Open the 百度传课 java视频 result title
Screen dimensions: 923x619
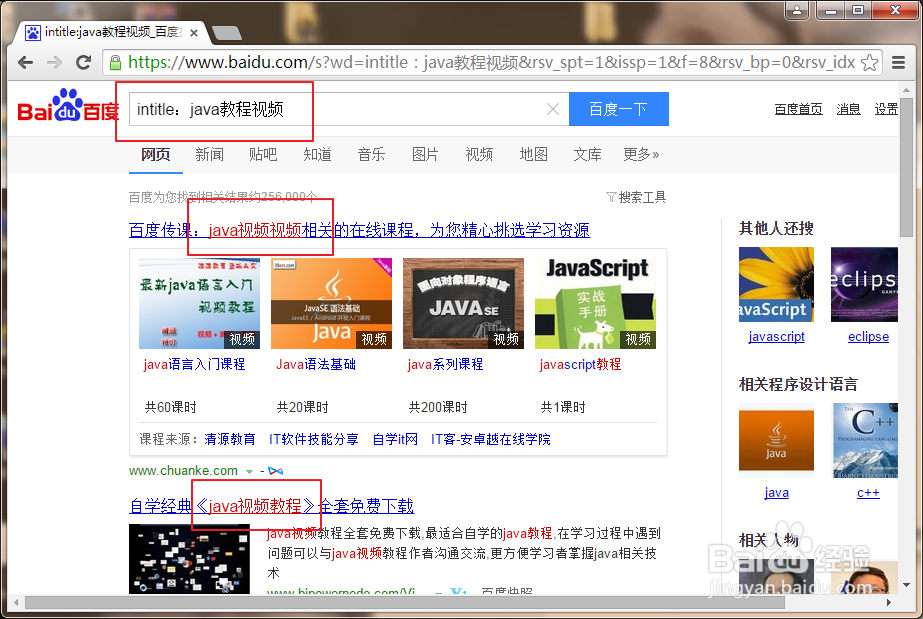(359, 230)
